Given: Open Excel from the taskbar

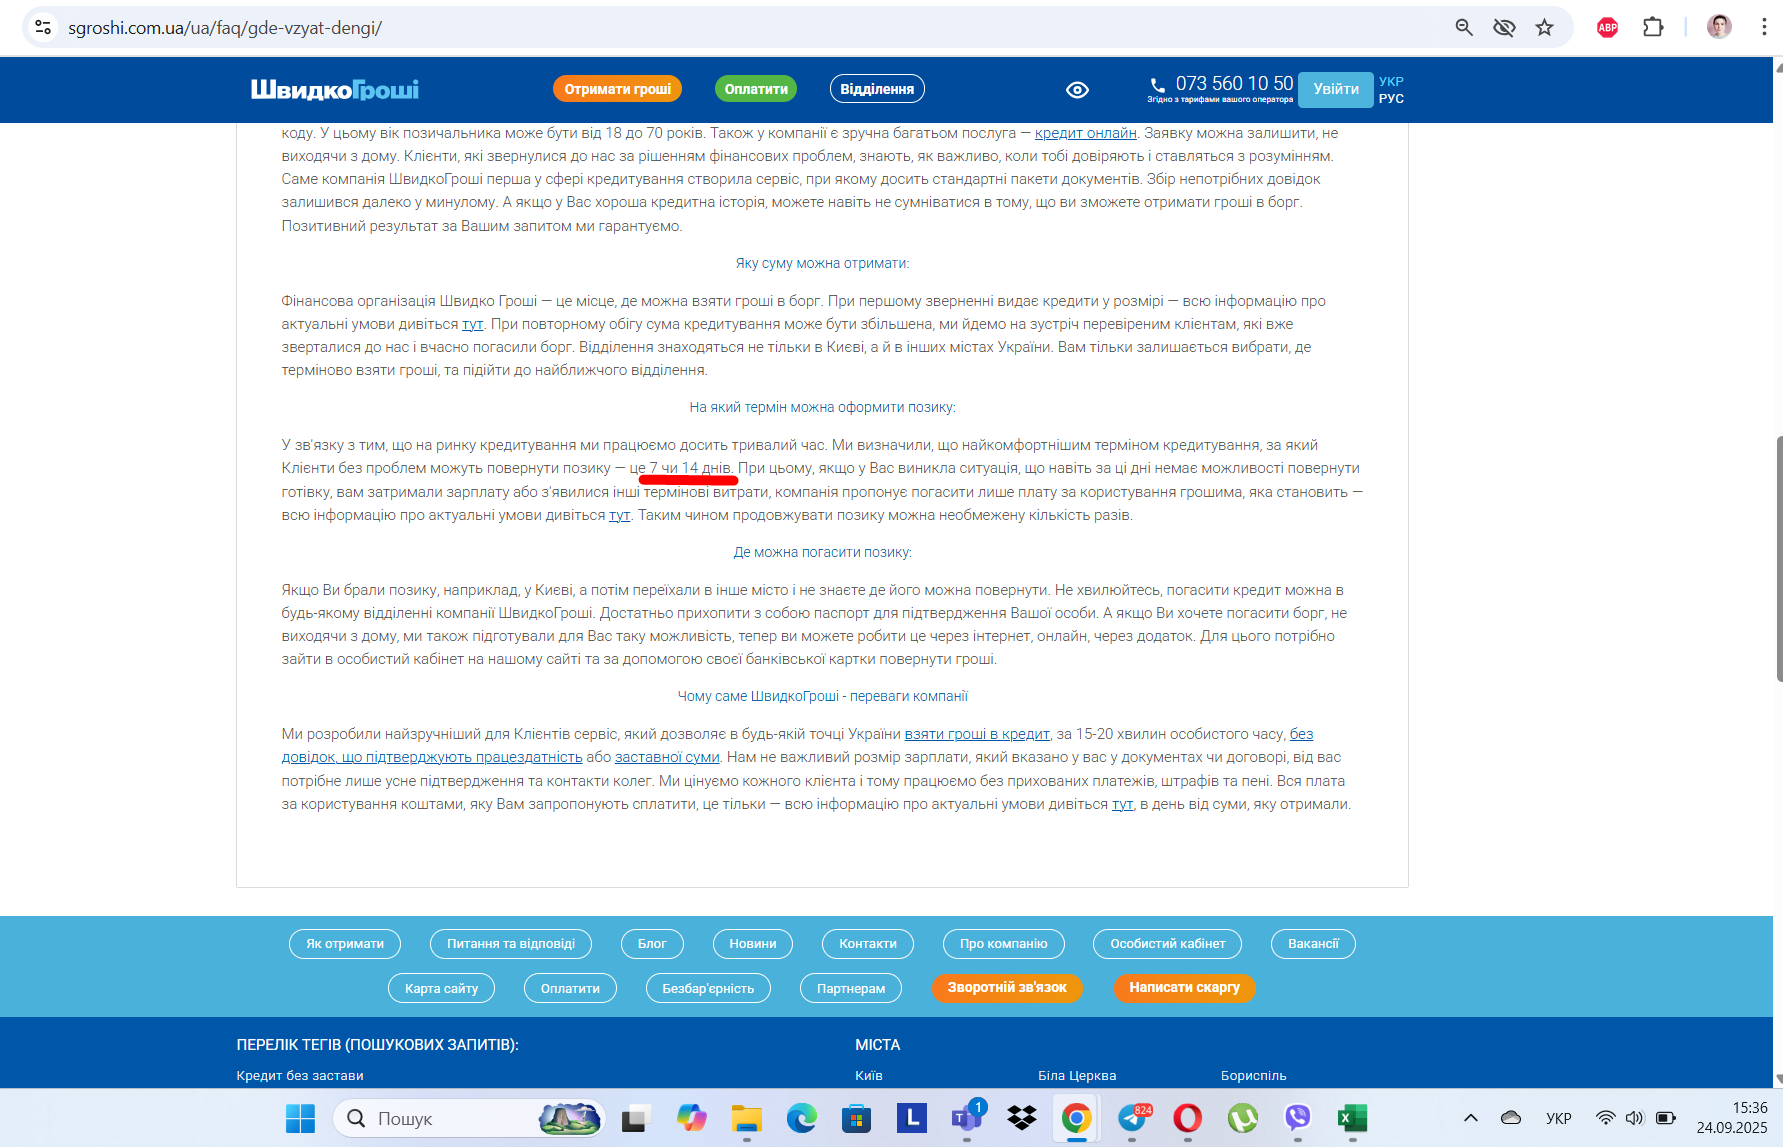Looking at the screenshot, I should pyautogui.click(x=1353, y=1118).
